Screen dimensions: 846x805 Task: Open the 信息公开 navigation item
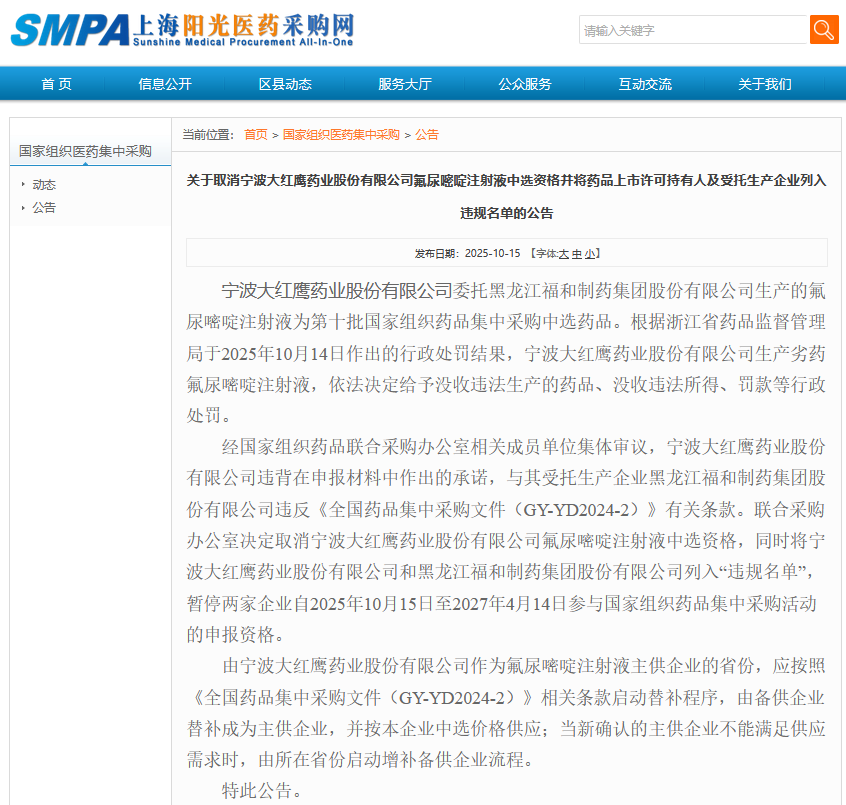click(165, 84)
